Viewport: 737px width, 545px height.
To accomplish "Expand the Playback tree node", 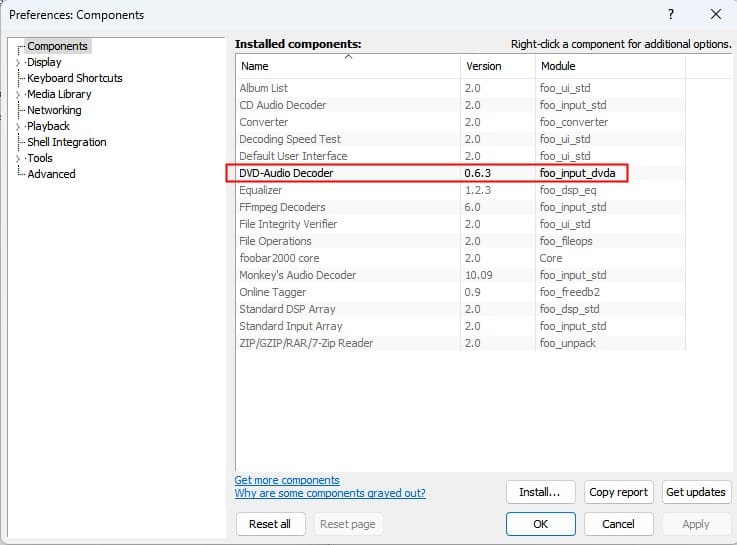I will pos(18,126).
